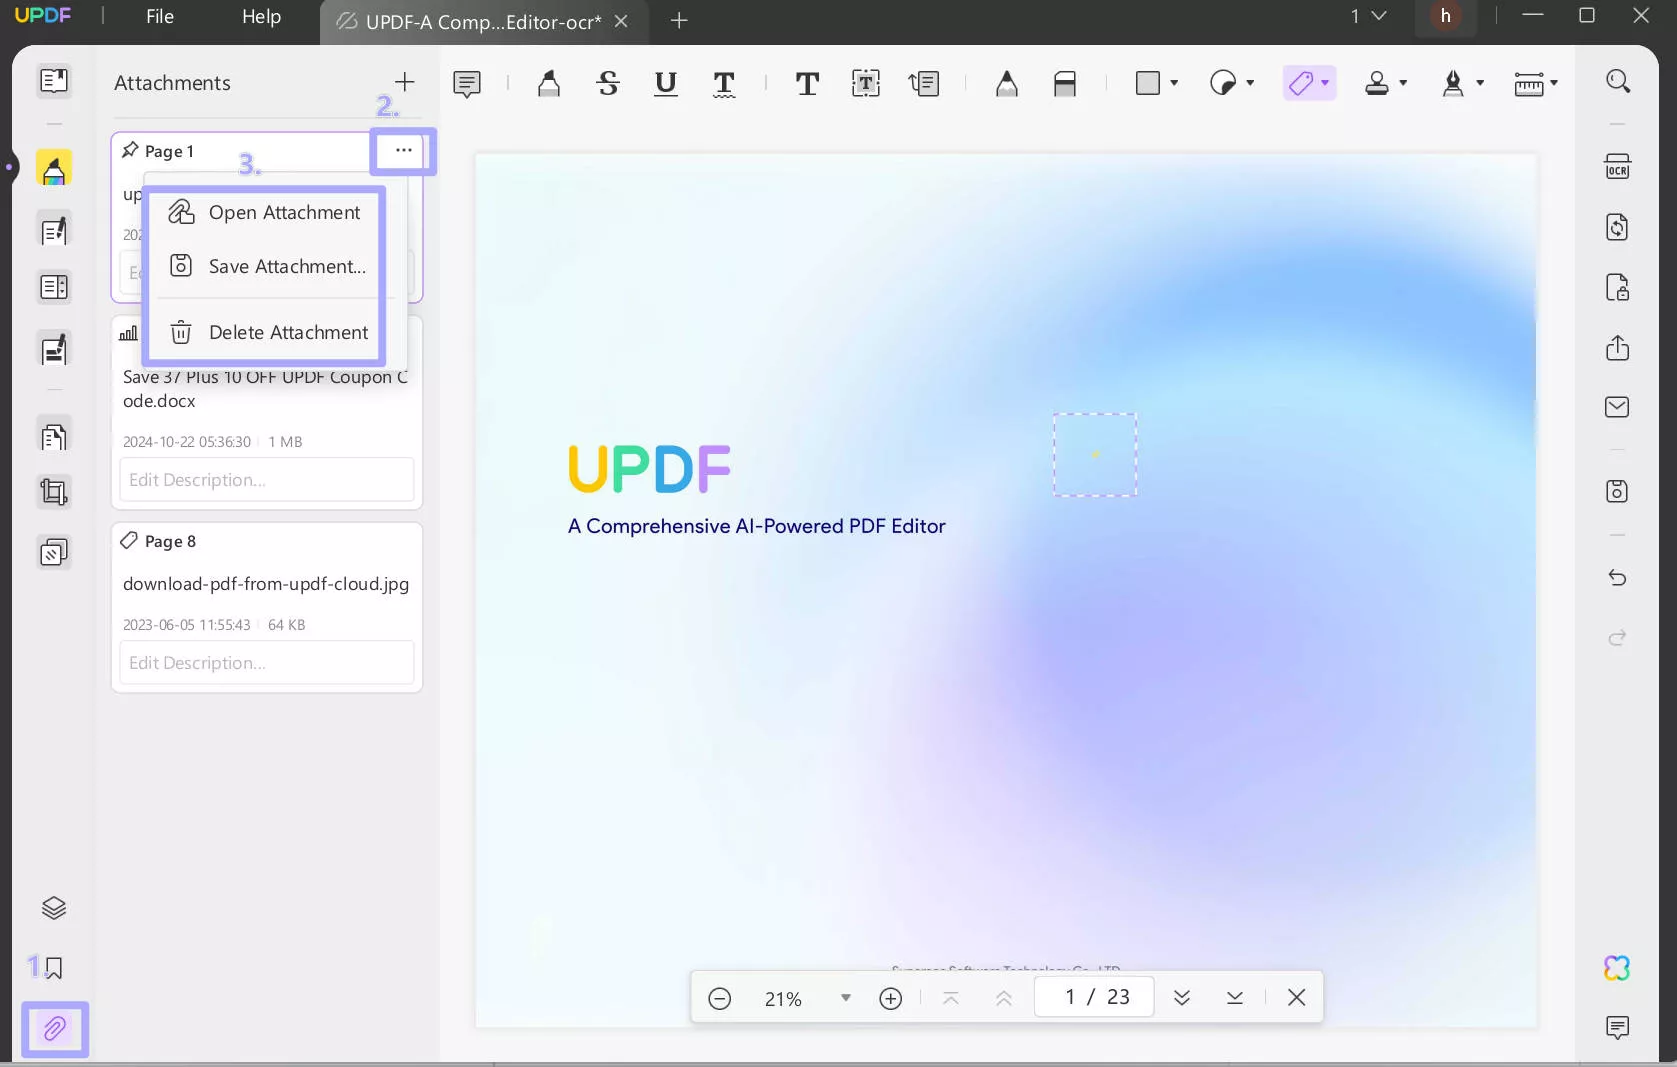The height and width of the screenshot is (1067, 1677).
Task: Select the Eraser tool
Action: coord(1065,83)
